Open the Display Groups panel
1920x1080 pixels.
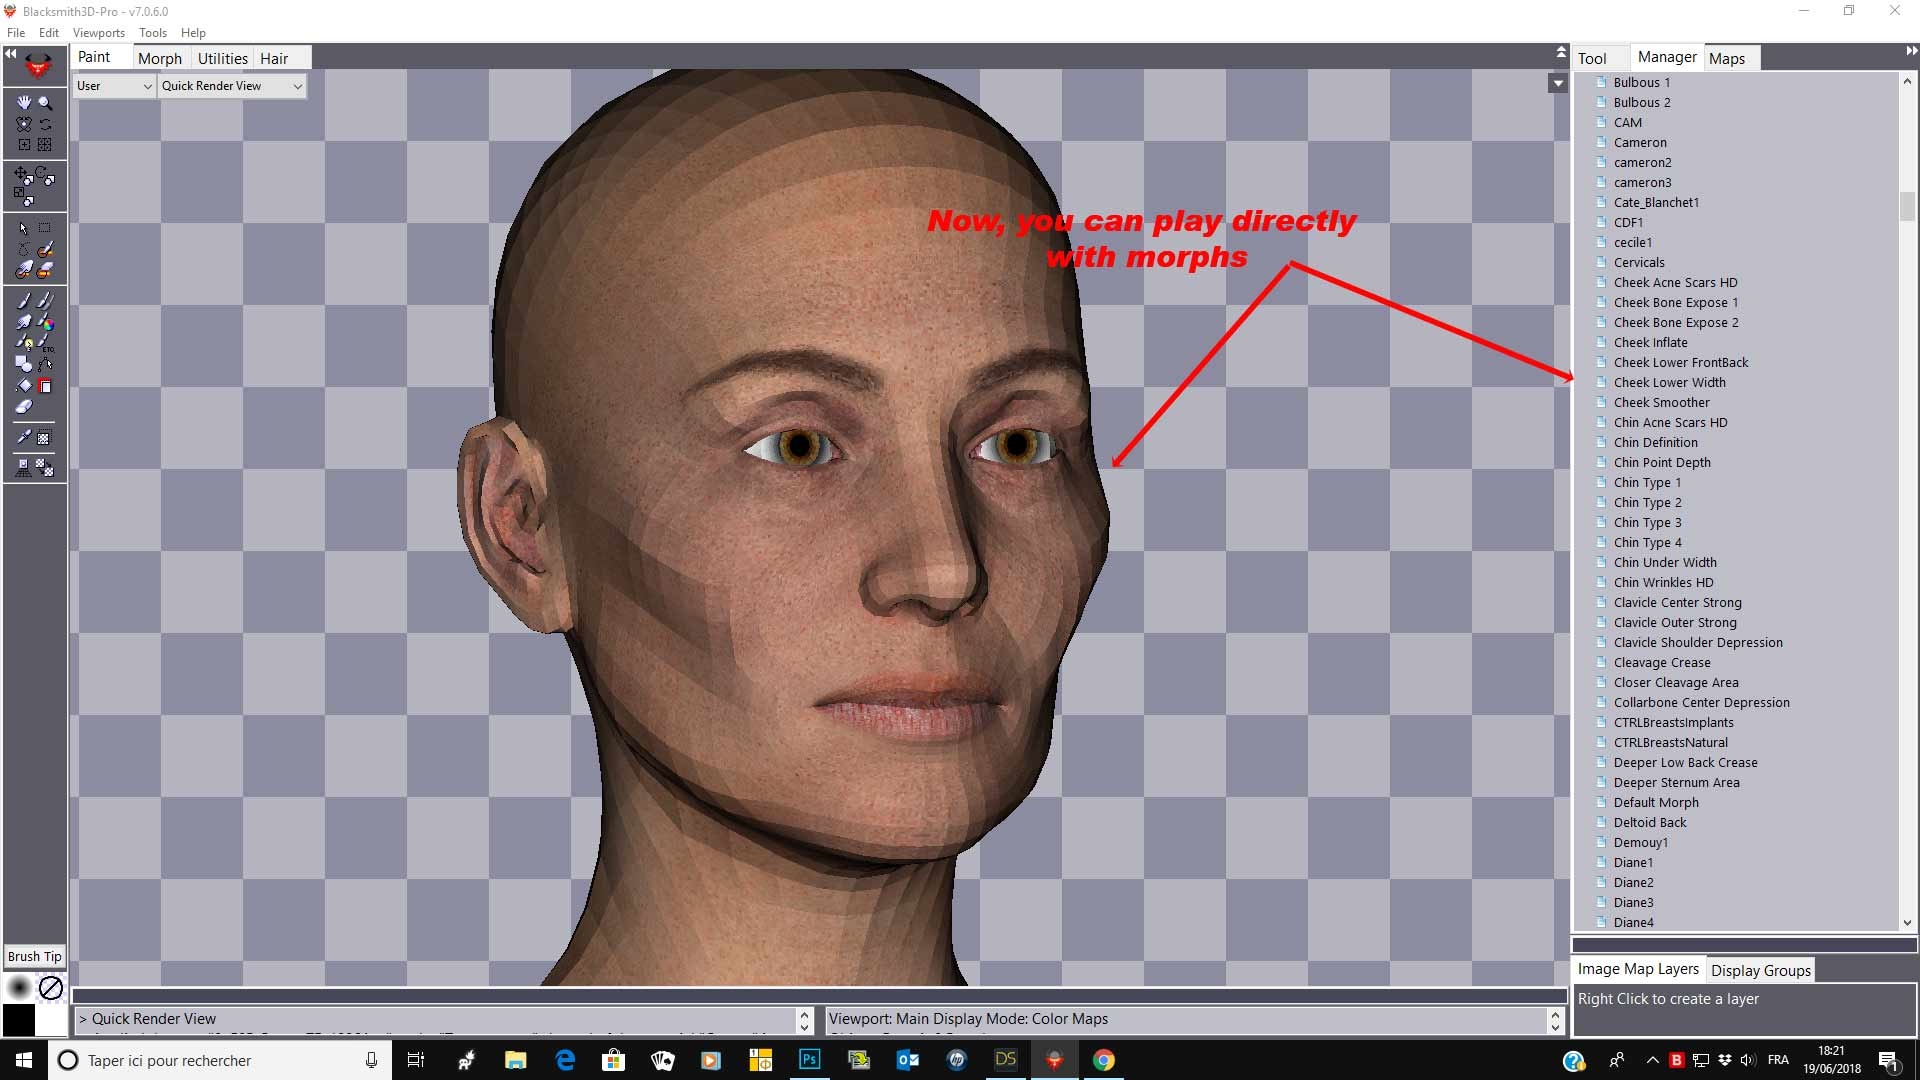(x=1760, y=969)
